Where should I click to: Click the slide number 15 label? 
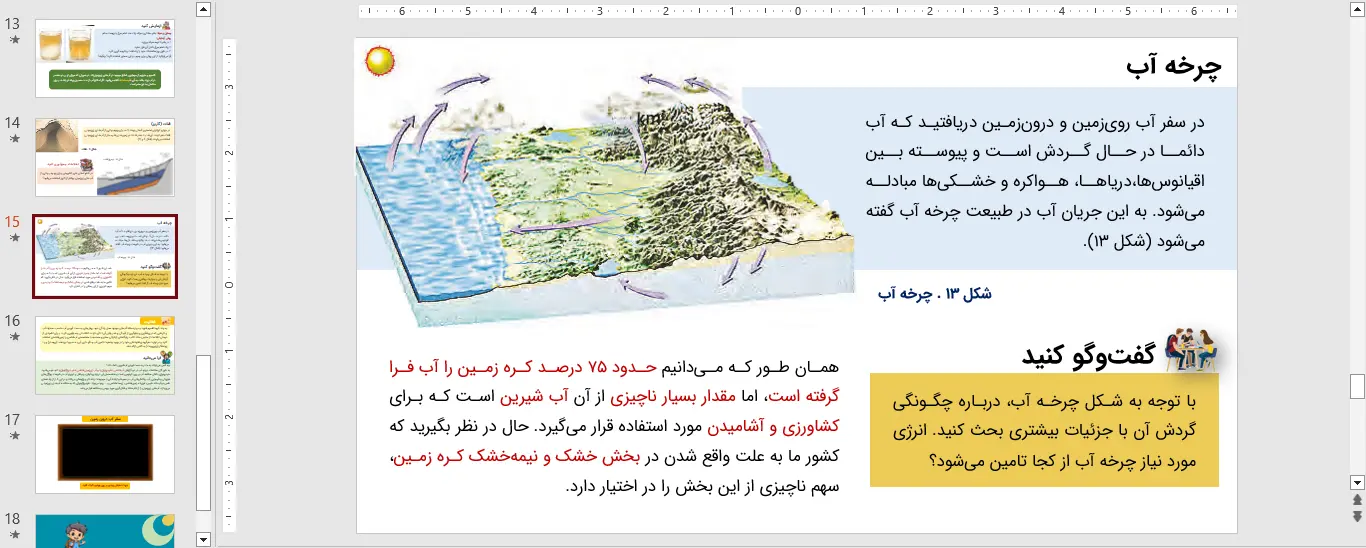point(13,222)
